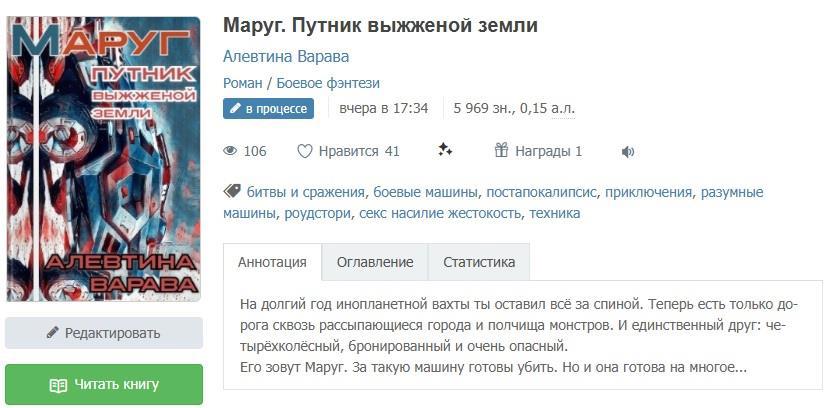Open the Статистика tab
The width and height of the screenshot is (833, 408).
coord(479,262)
